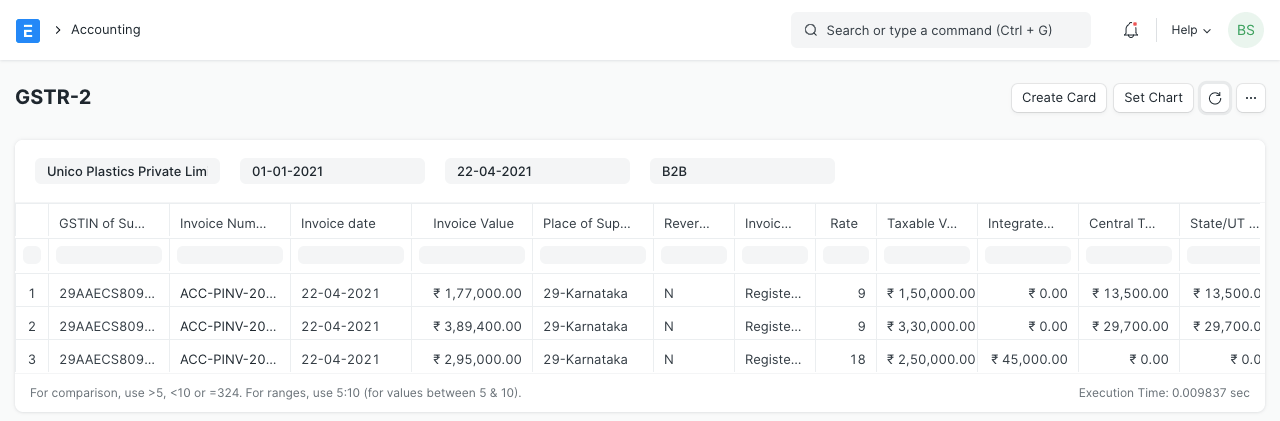Expand the Help dropdown menu

click(1191, 30)
